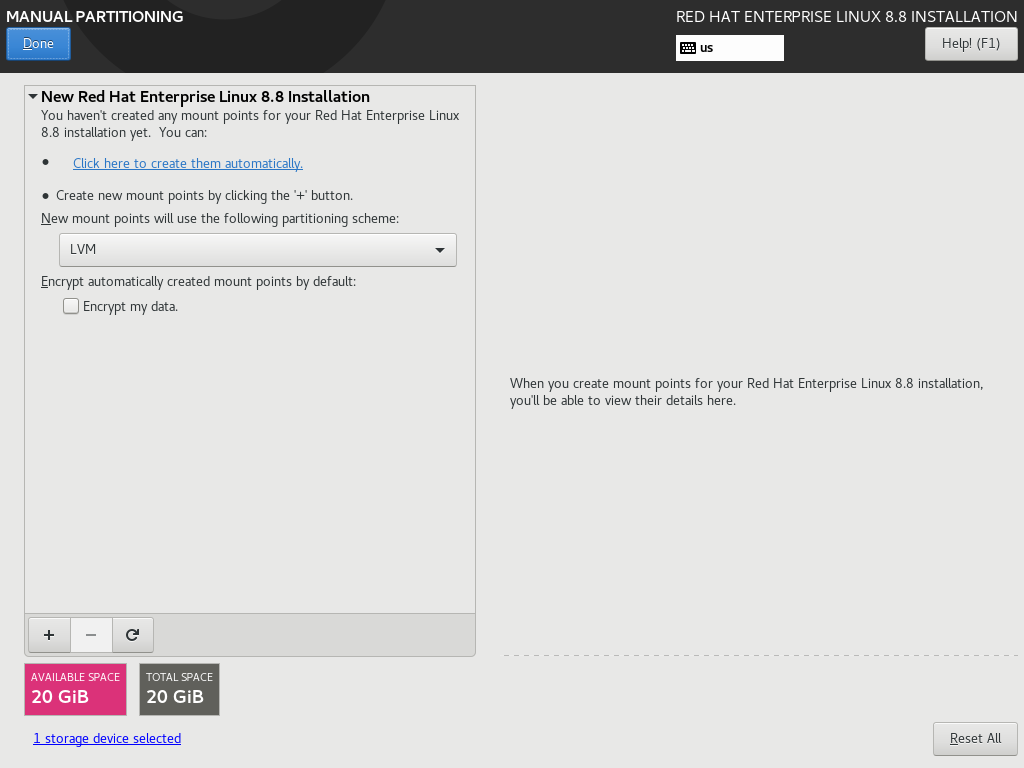
Task: Click the Encrypt my data label text
Action: [131, 306]
